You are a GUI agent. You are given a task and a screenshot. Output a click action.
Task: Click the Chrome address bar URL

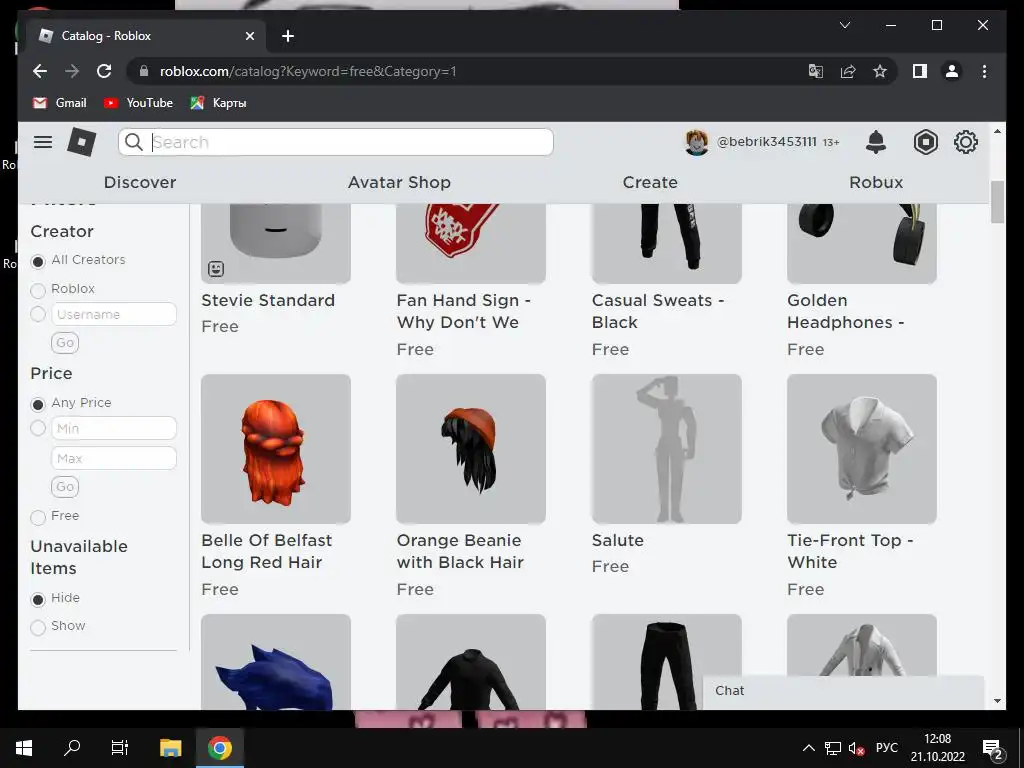(x=308, y=71)
